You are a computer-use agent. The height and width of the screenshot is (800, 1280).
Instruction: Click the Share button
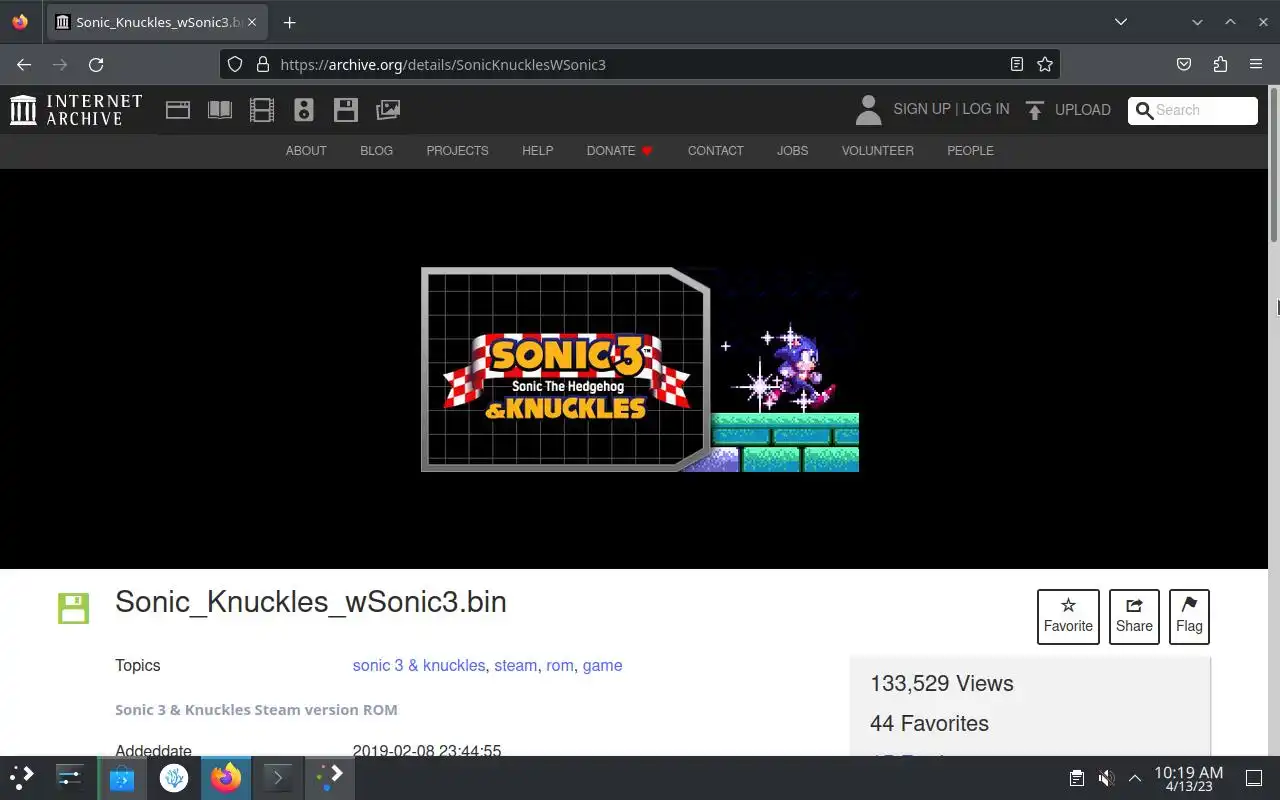click(1134, 617)
